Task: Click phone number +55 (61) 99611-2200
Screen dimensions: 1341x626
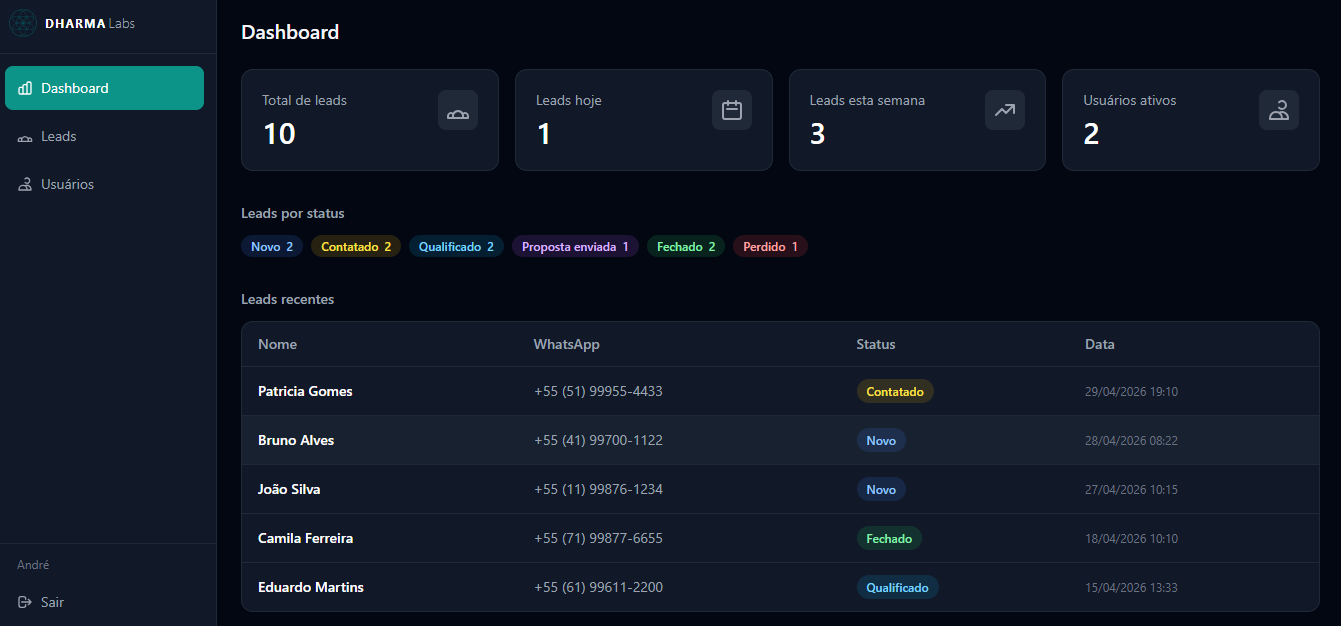Action: point(598,587)
